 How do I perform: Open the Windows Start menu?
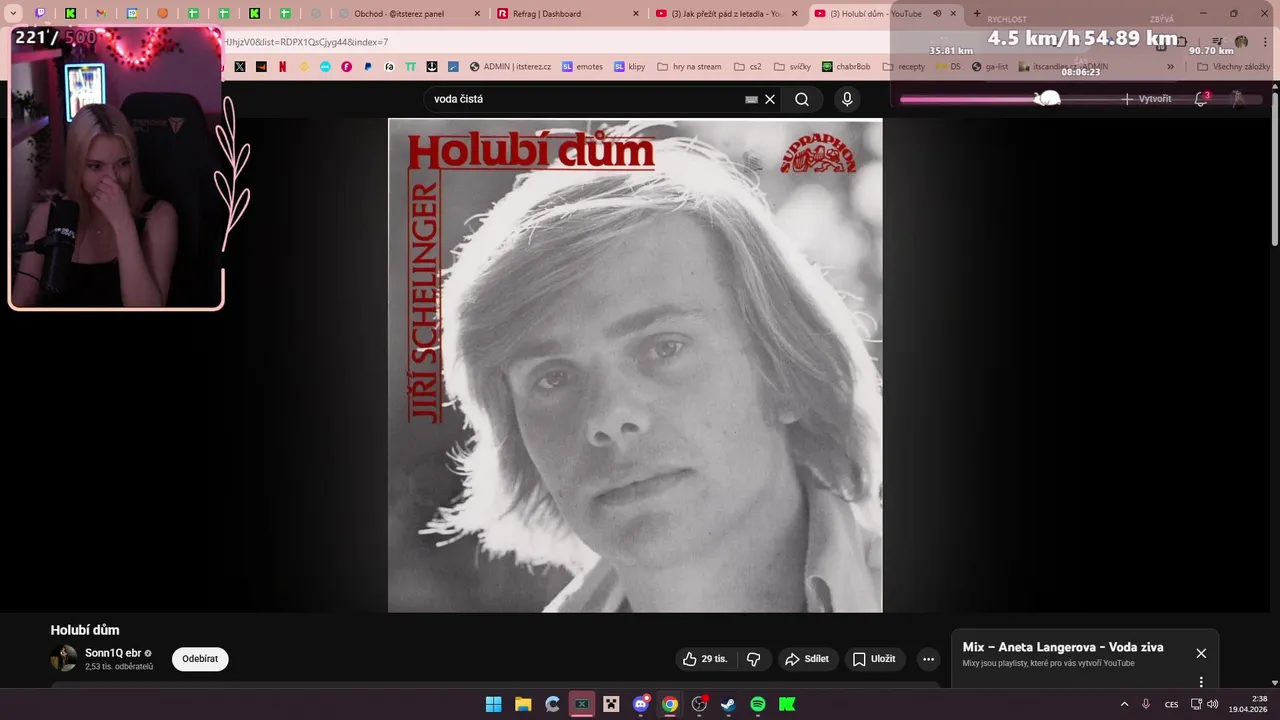click(493, 704)
